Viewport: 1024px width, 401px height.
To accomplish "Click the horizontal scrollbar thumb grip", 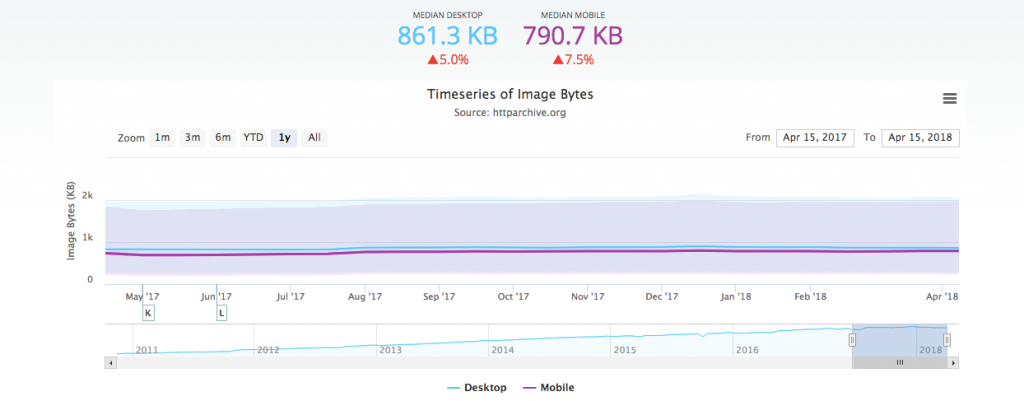I will (x=899, y=363).
